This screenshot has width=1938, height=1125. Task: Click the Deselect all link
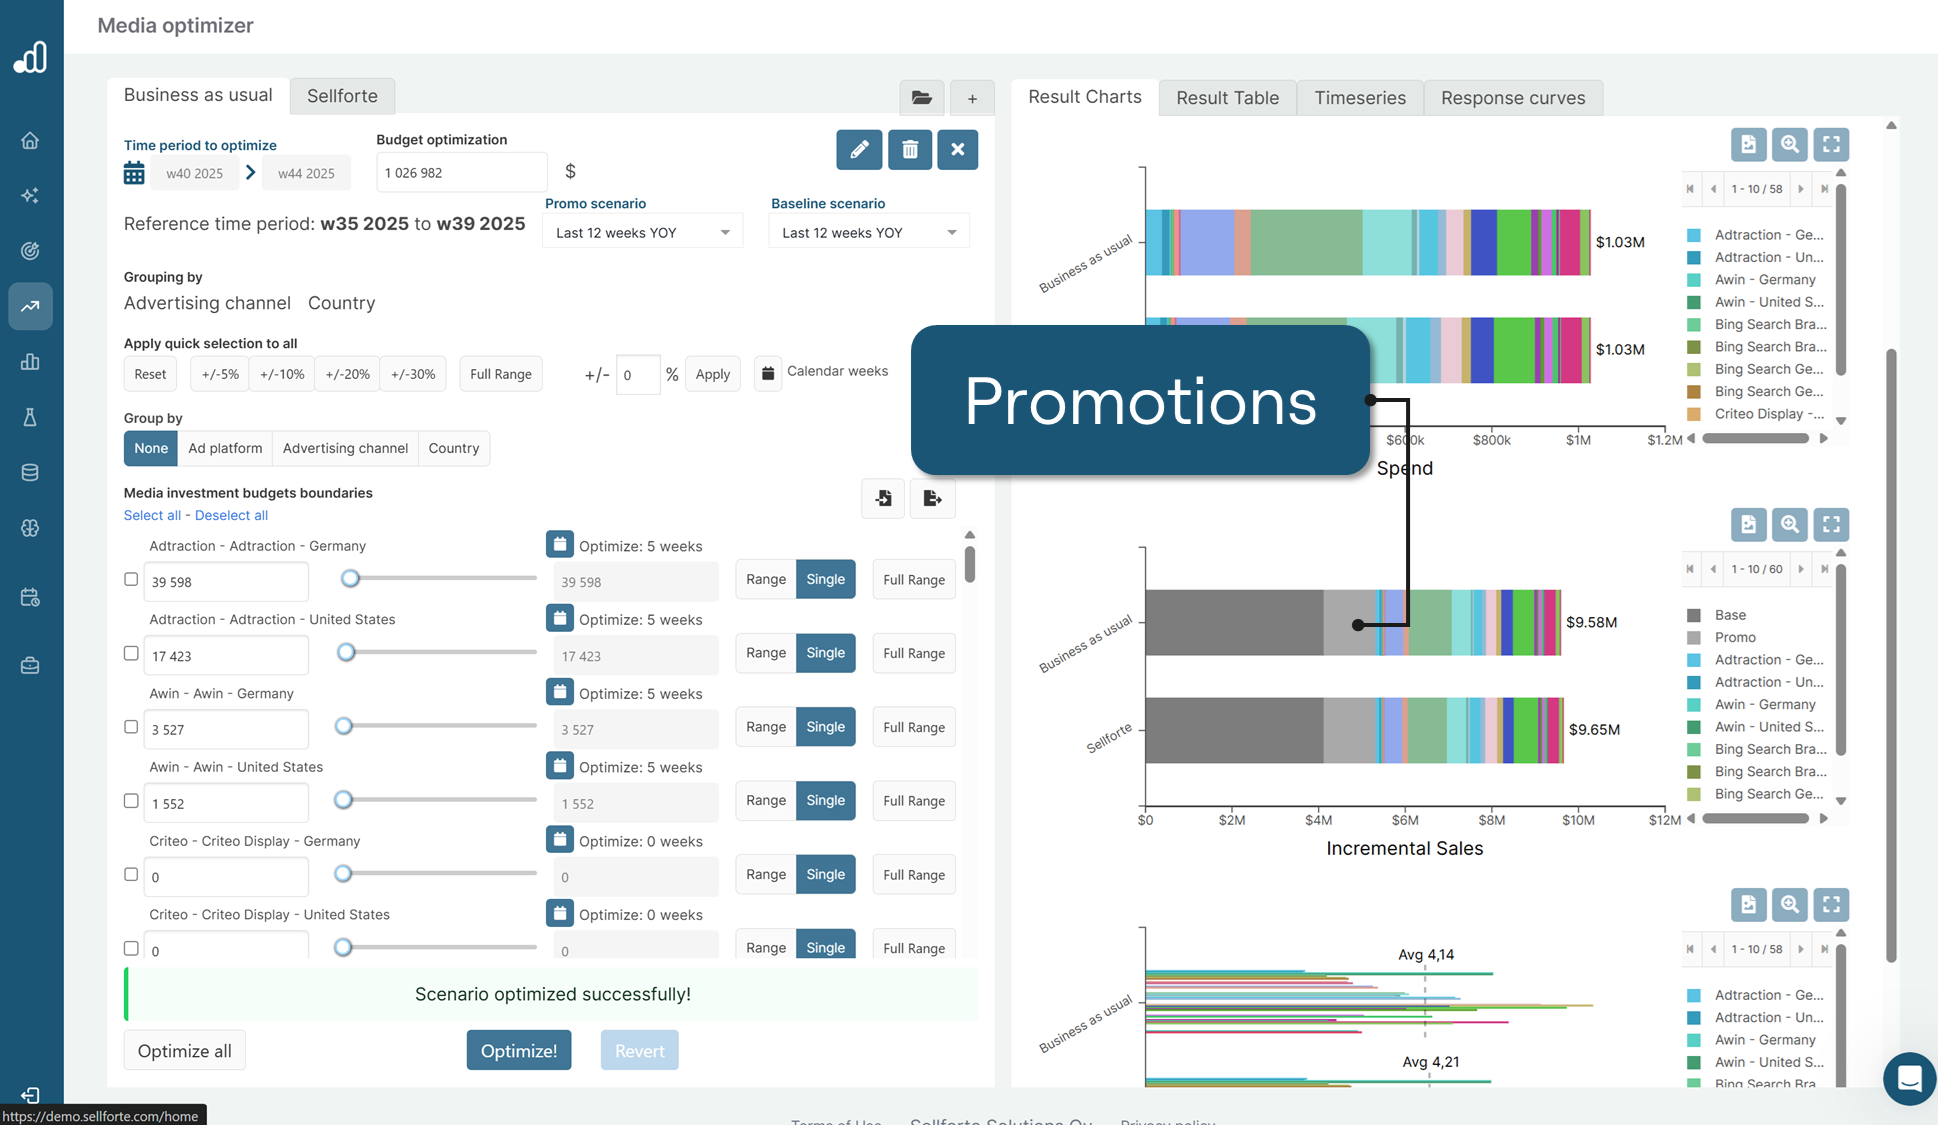[x=231, y=515]
